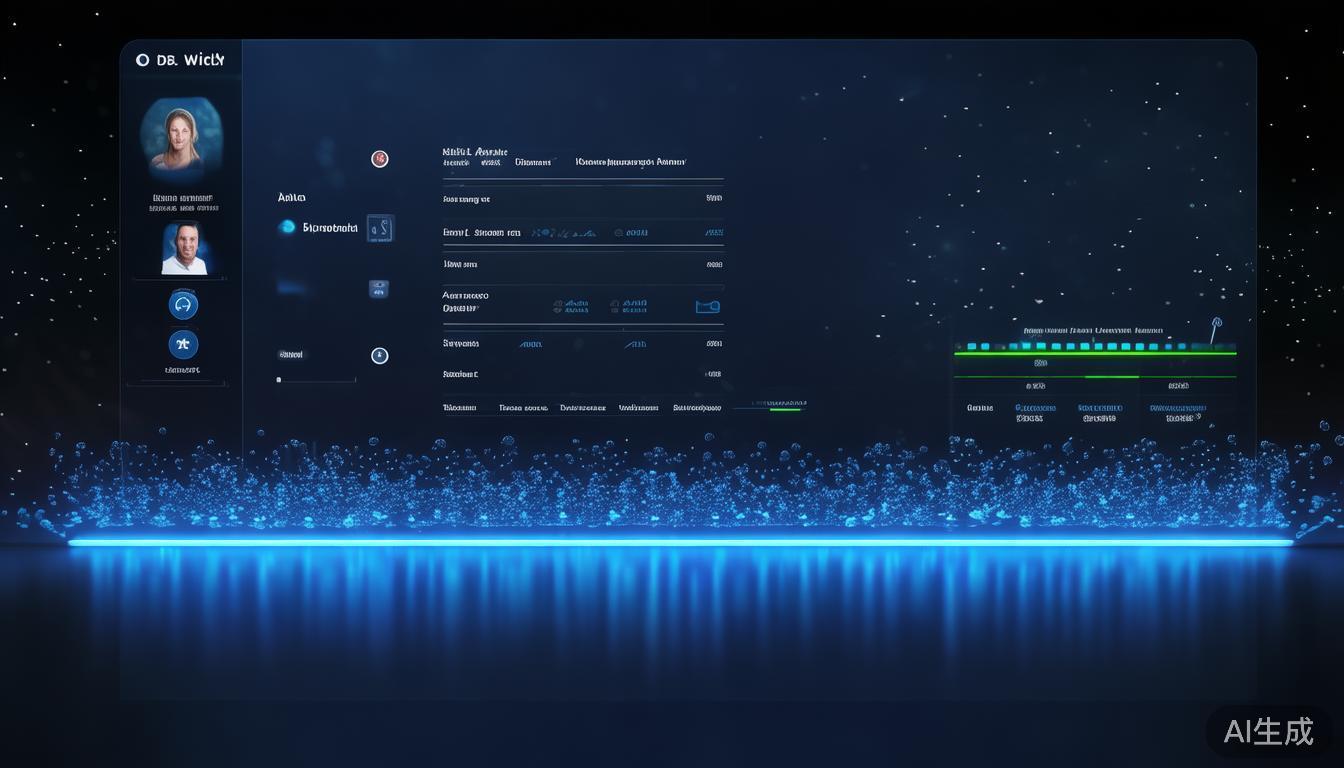Open the rightmost blue link under the chart
The height and width of the screenshot is (768, 1344).
[1178, 408]
